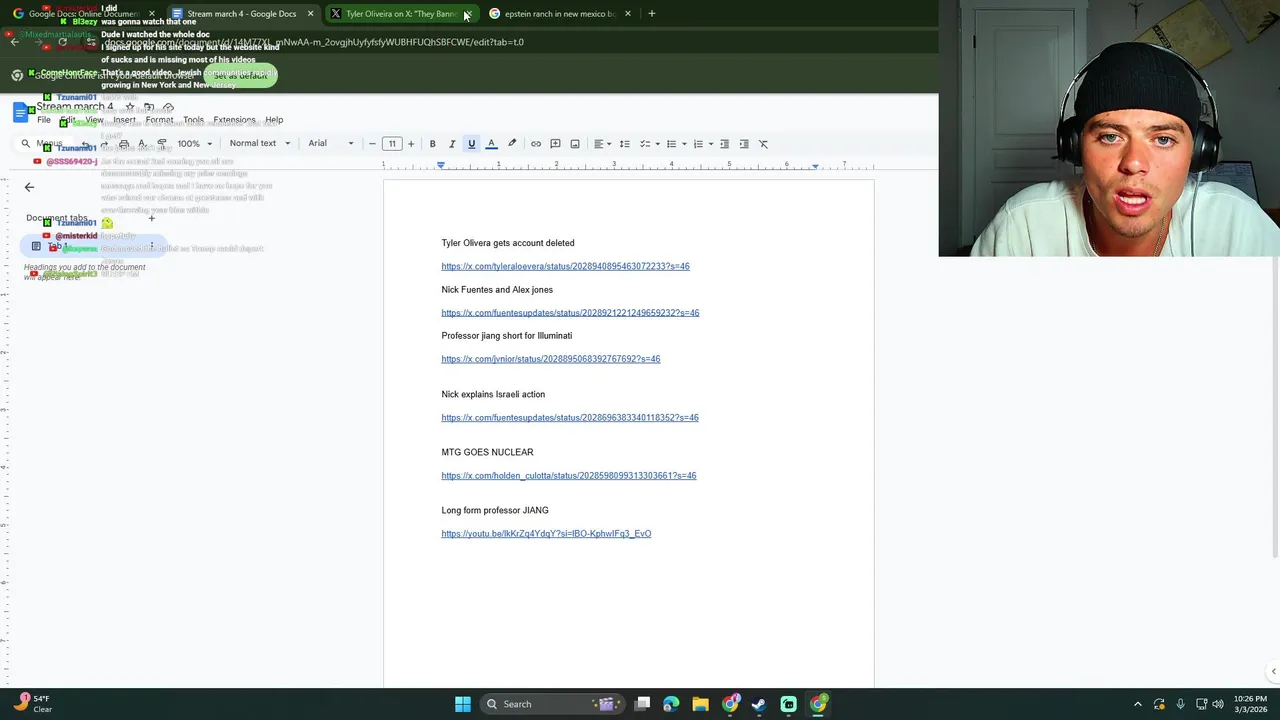Open the Tyler Olivera status link
The image size is (1280, 720).
click(565, 266)
